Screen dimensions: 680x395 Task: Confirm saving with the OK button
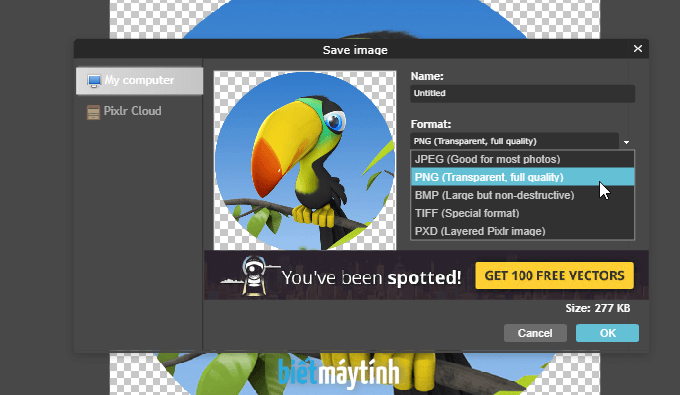[607, 333]
